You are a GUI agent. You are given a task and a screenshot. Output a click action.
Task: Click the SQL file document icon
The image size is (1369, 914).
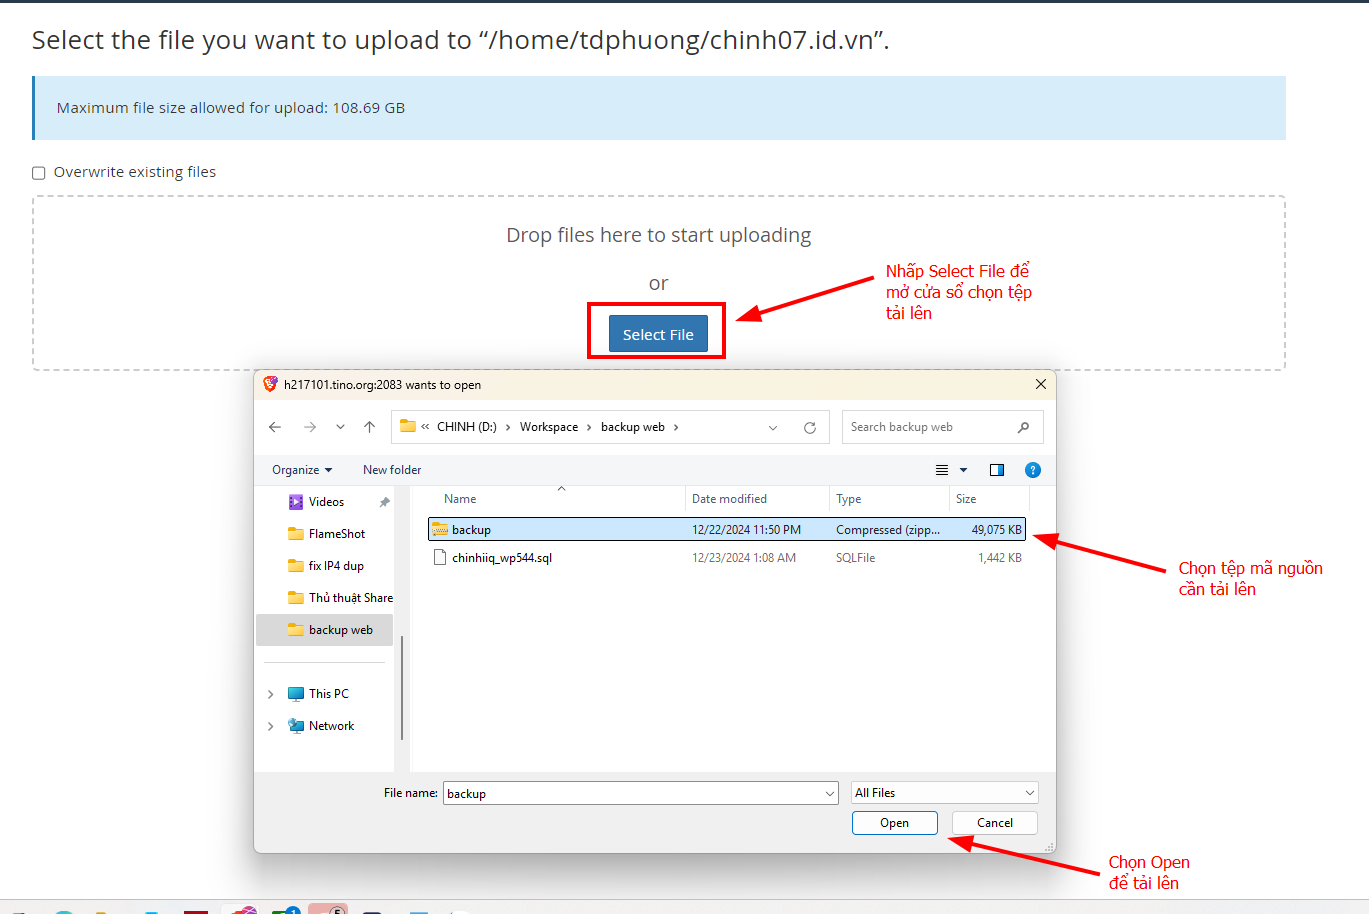click(x=440, y=558)
